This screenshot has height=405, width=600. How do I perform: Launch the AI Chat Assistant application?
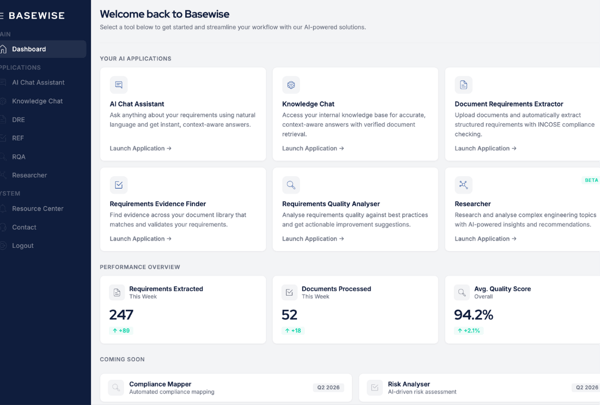pyautogui.click(x=140, y=148)
